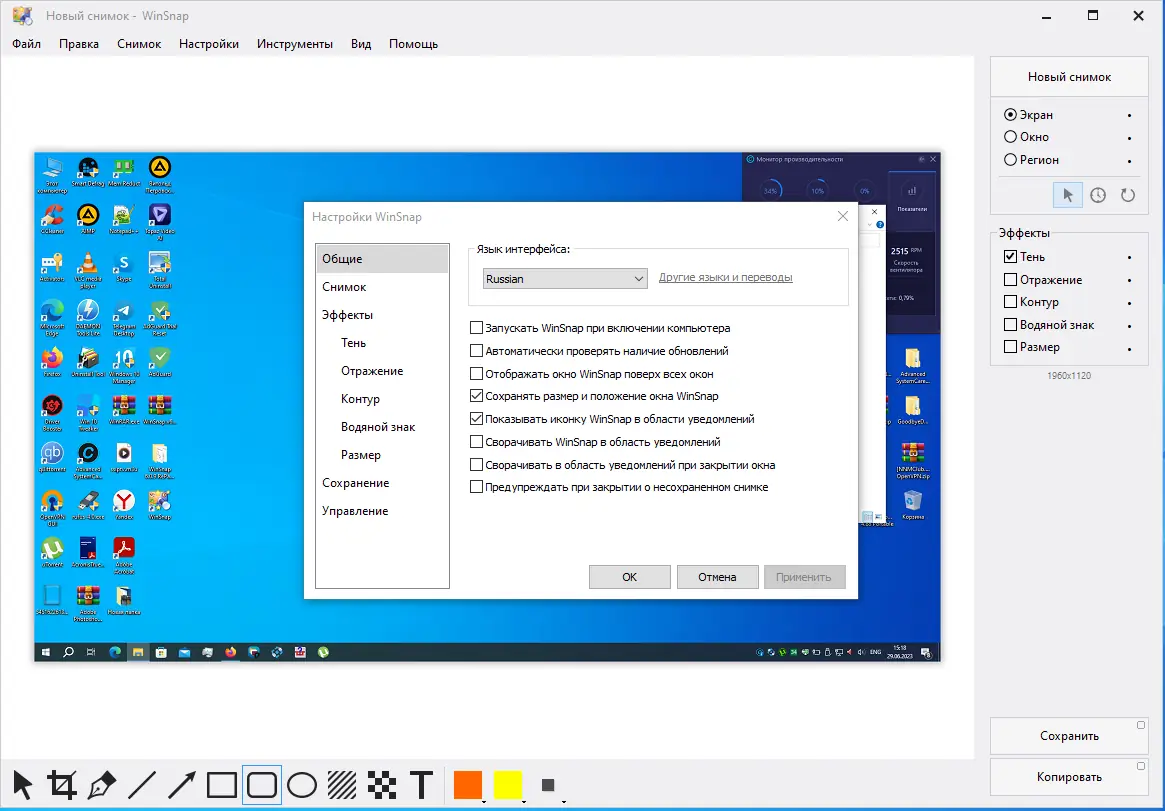Click the capture delay clock icon
Image resolution: width=1165 pixels, height=811 pixels.
coord(1098,195)
